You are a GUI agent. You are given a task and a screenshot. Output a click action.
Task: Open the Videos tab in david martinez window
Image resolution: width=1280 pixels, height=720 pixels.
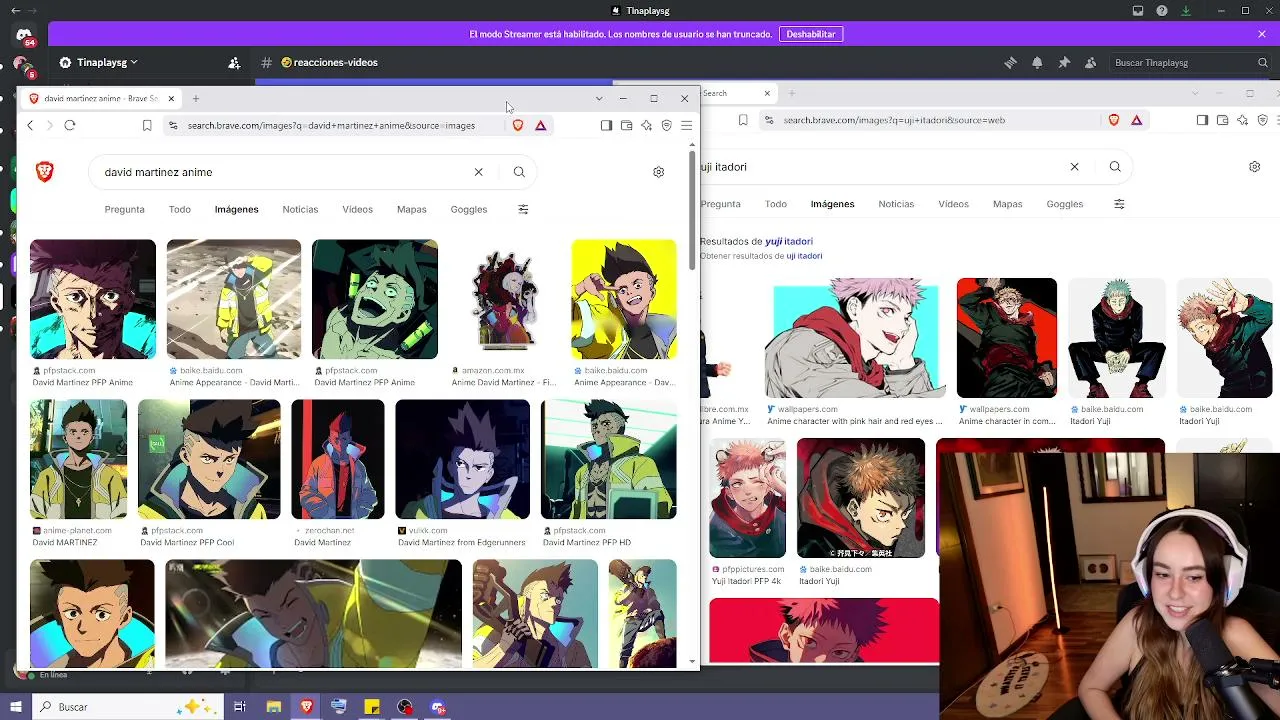(357, 209)
